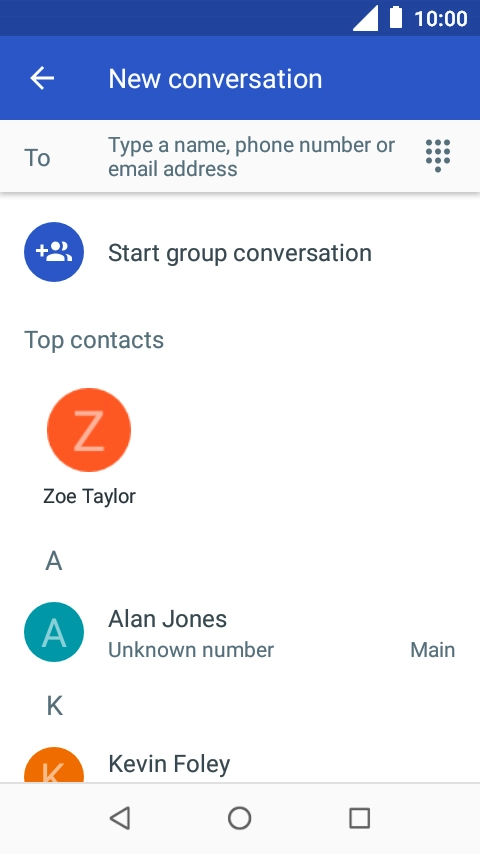Viewport: 480px width, 854px height.
Task: Tap the signal strength status icon
Action: [x=366, y=19]
